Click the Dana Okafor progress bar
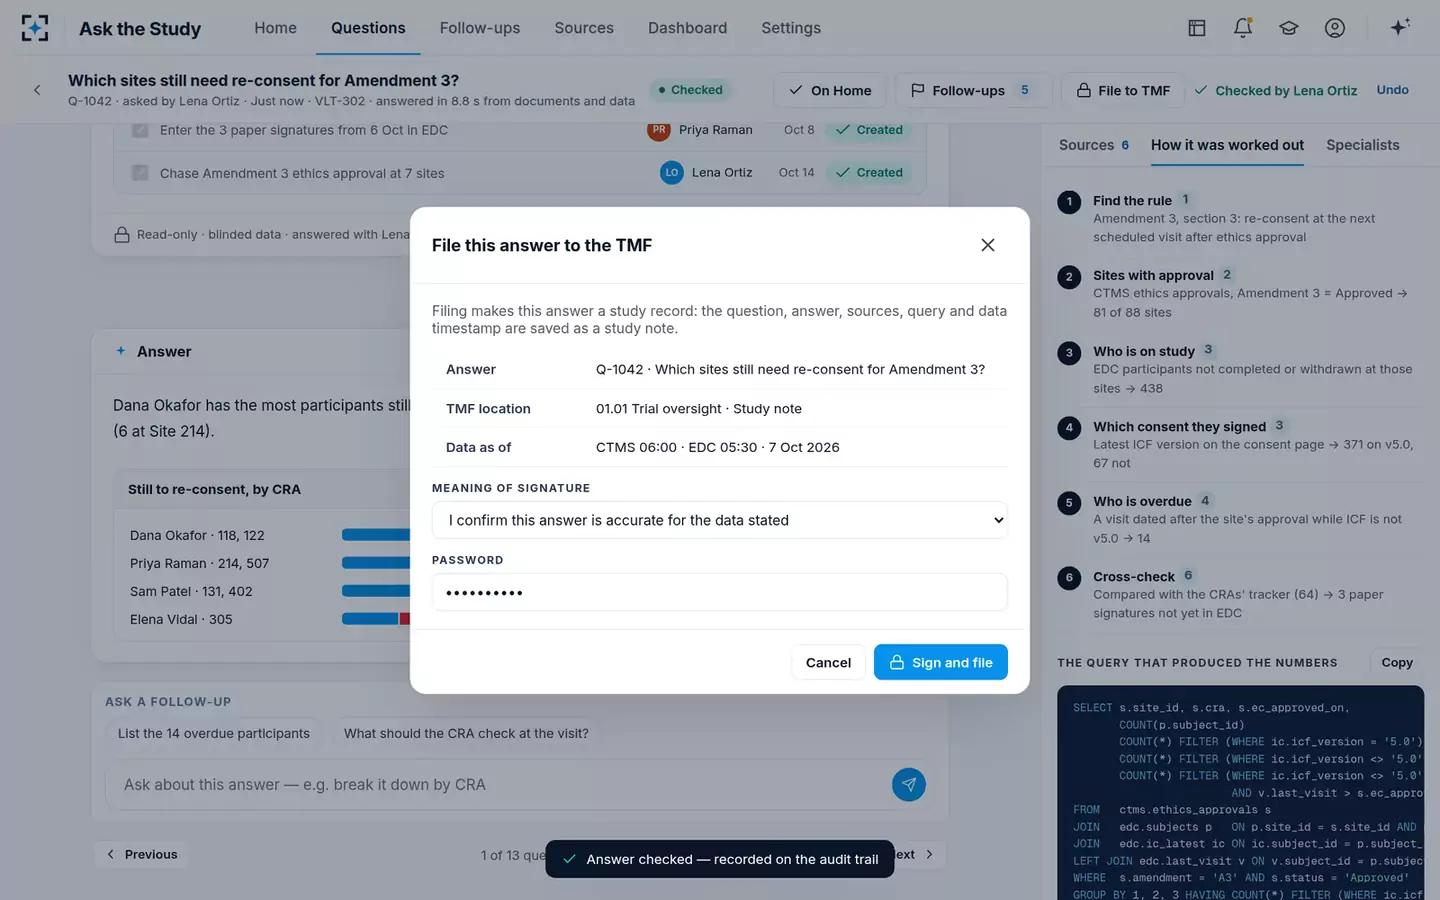 point(376,535)
